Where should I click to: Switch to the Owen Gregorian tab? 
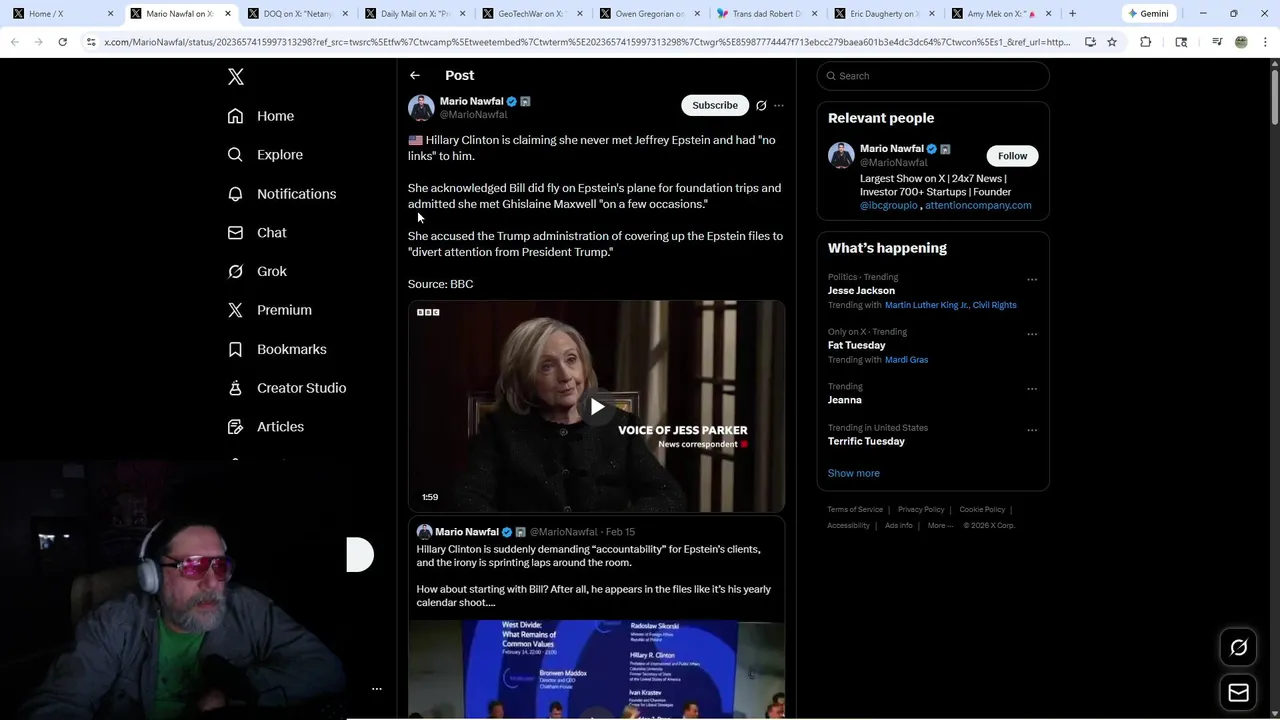pyautogui.click(x=647, y=14)
